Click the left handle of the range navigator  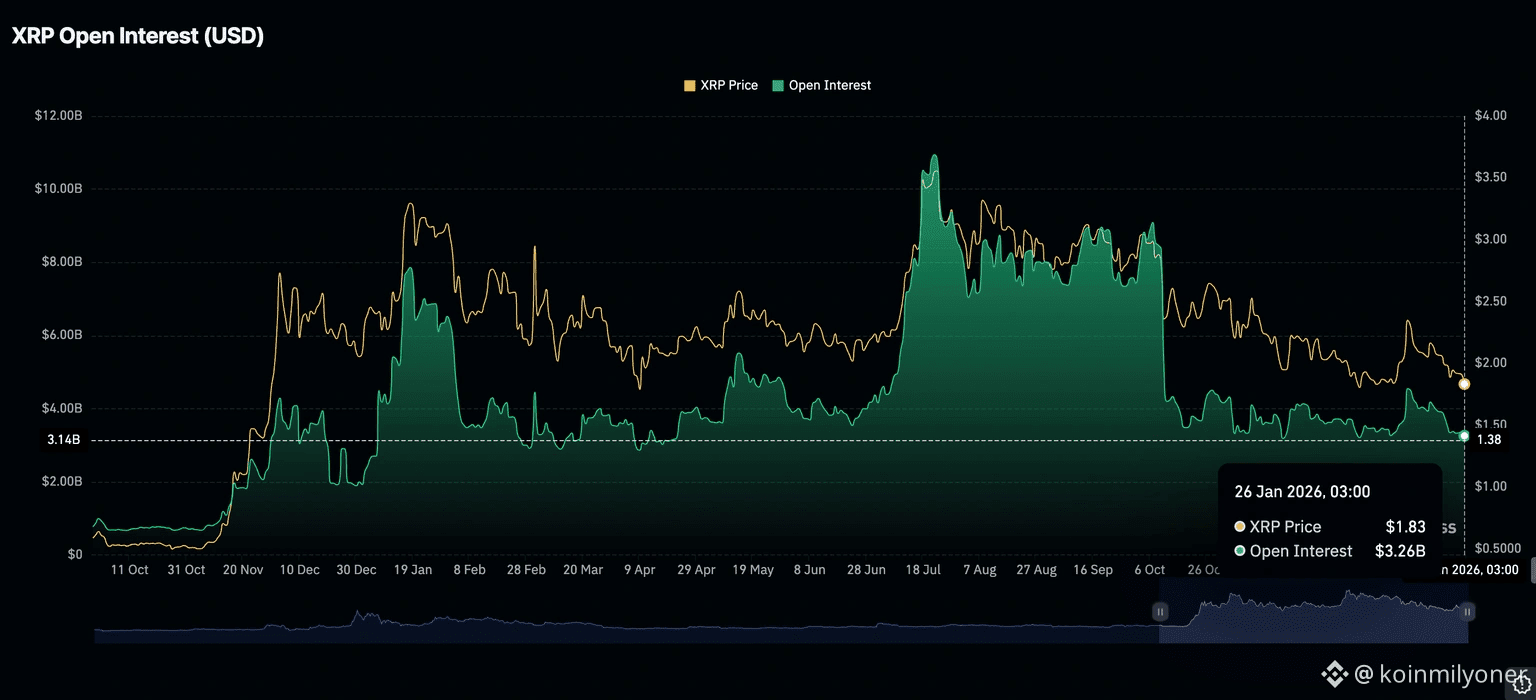click(1160, 611)
